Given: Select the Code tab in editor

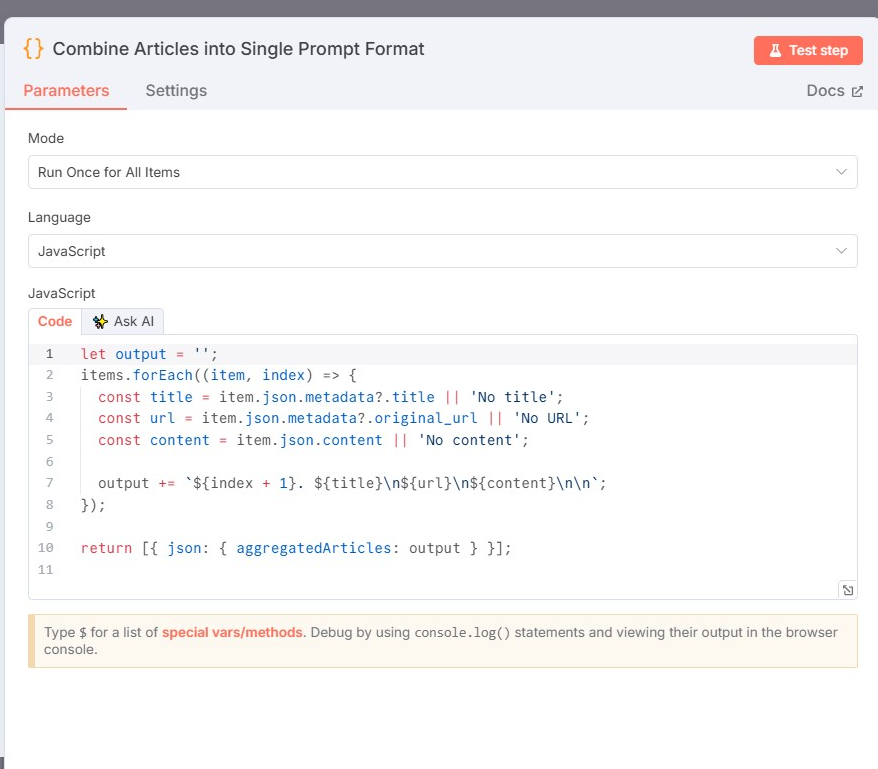Looking at the screenshot, I should 55,321.
